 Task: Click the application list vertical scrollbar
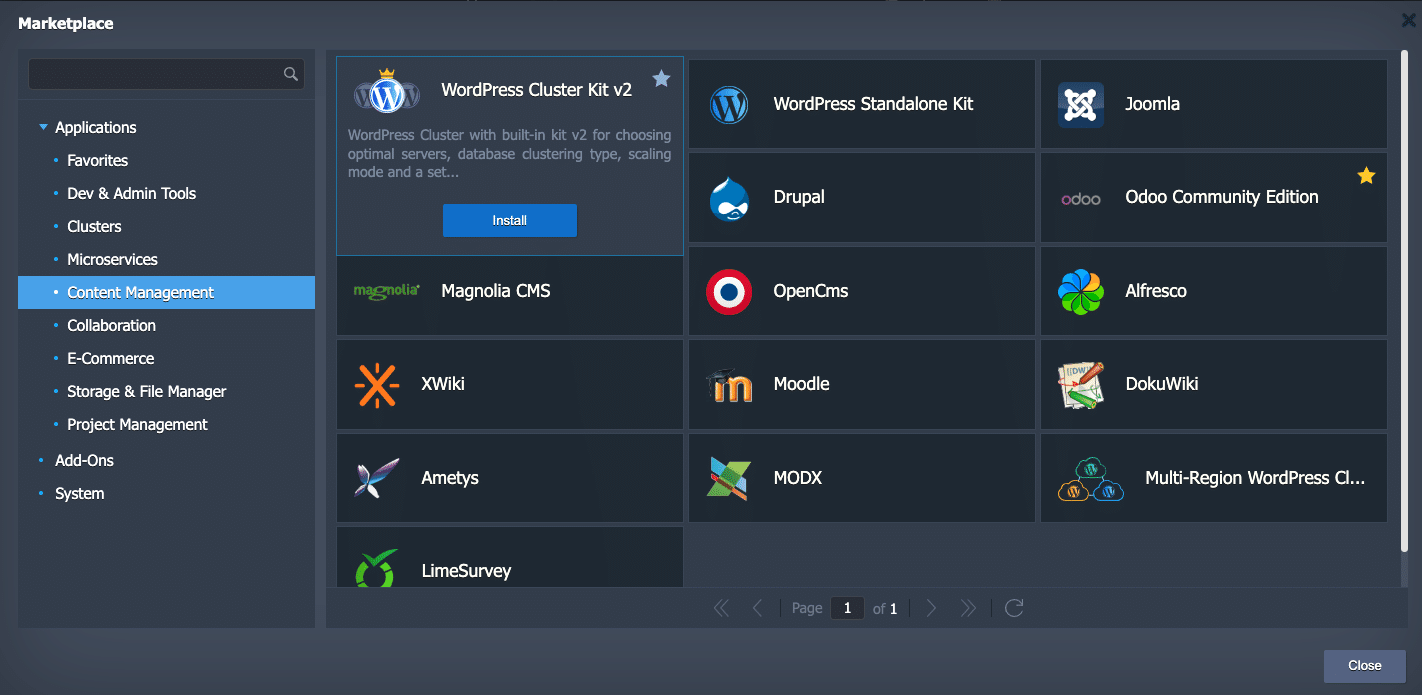(1404, 300)
